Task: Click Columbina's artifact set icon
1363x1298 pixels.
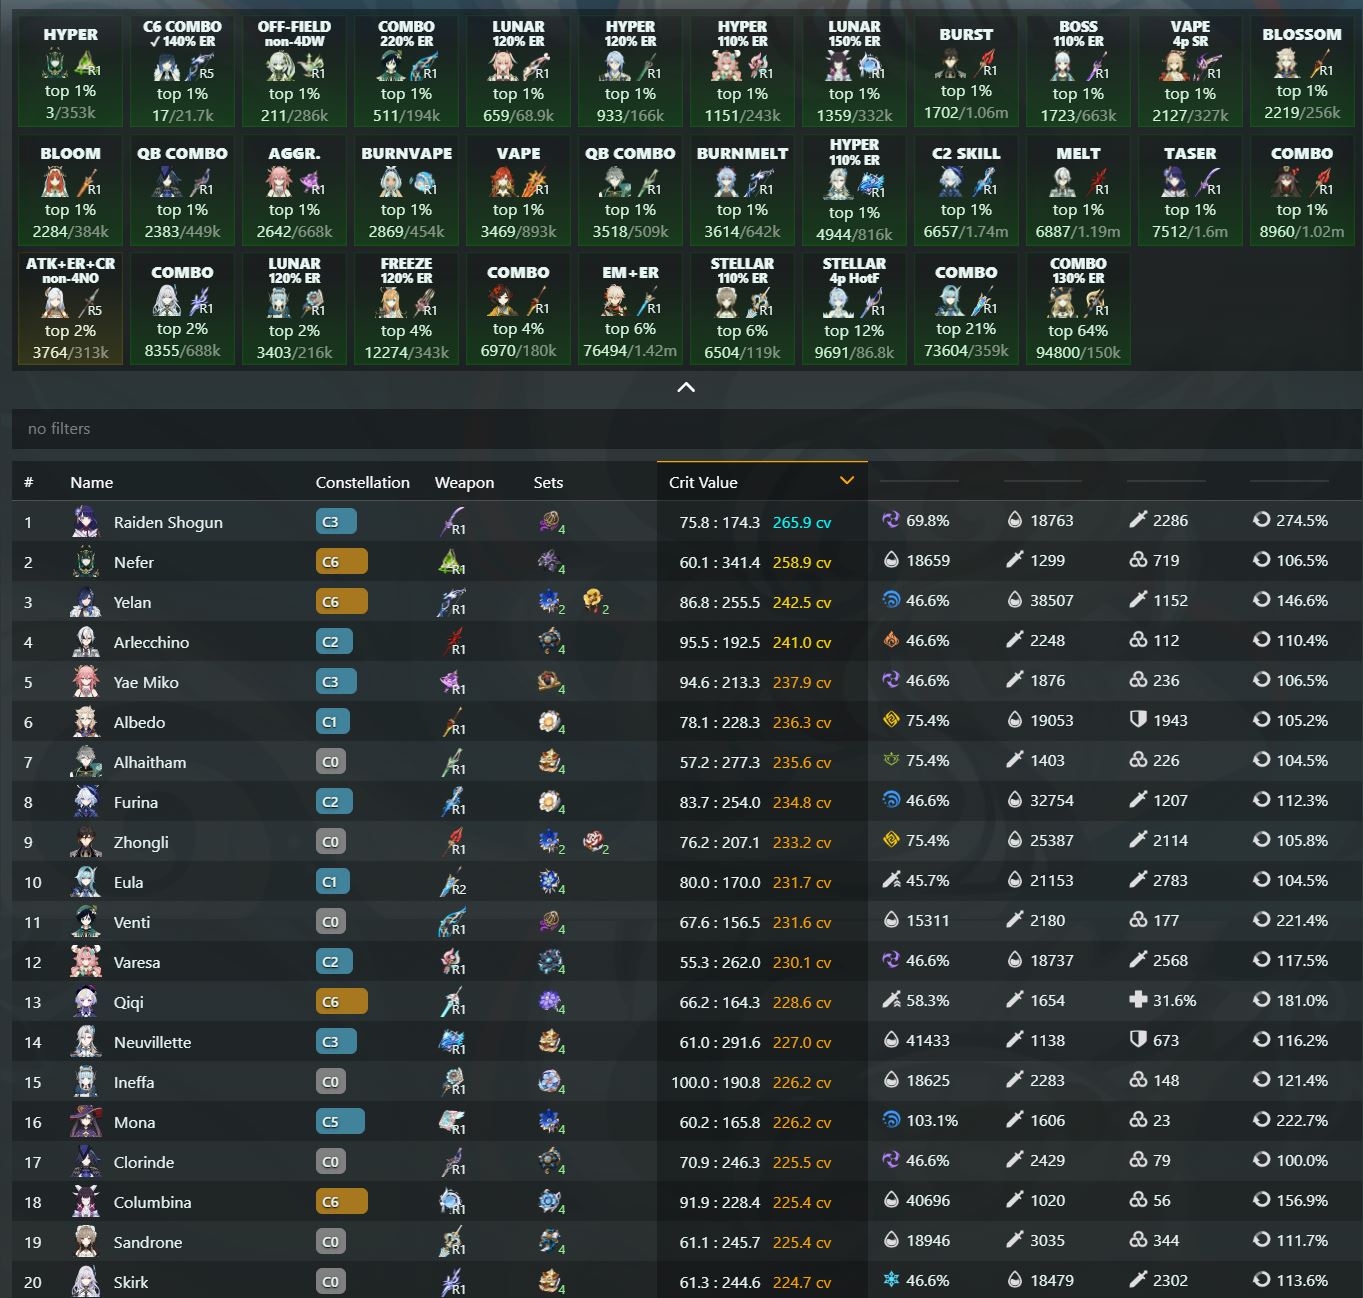Action: [x=550, y=1202]
